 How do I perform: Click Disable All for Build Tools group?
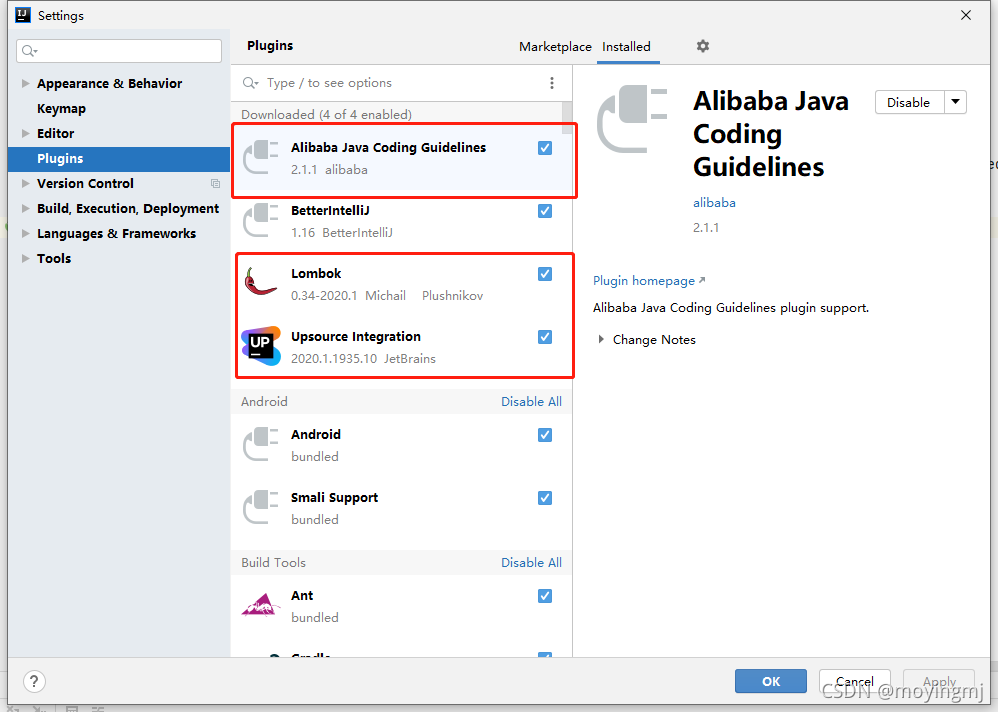coord(531,562)
